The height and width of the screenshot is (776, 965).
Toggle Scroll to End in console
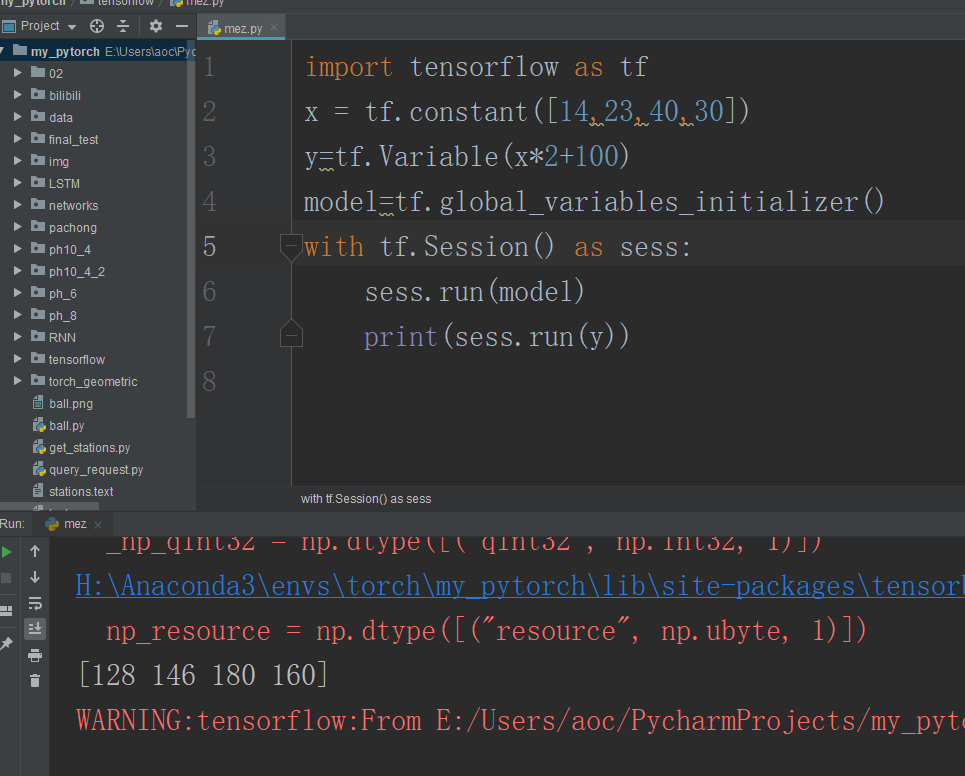point(35,628)
